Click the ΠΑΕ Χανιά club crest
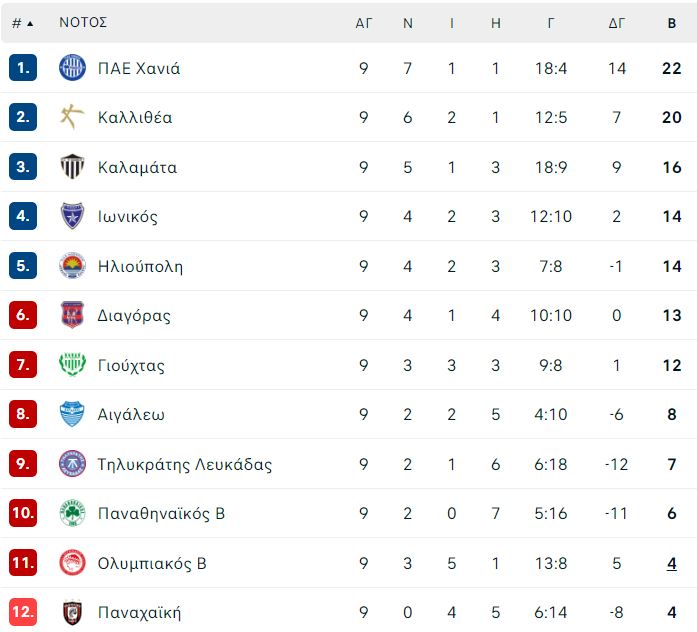 point(72,68)
